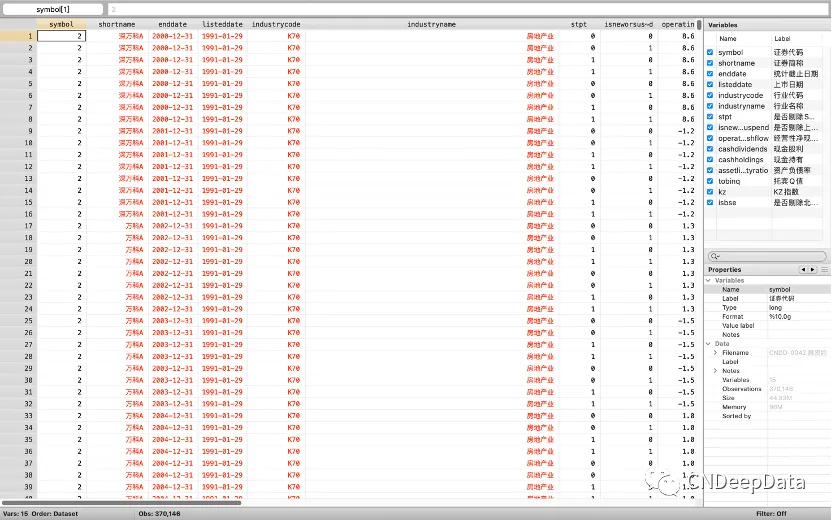Collapse the Variables section in Properties
Viewport: 832px width, 520px height.
coord(708,280)
